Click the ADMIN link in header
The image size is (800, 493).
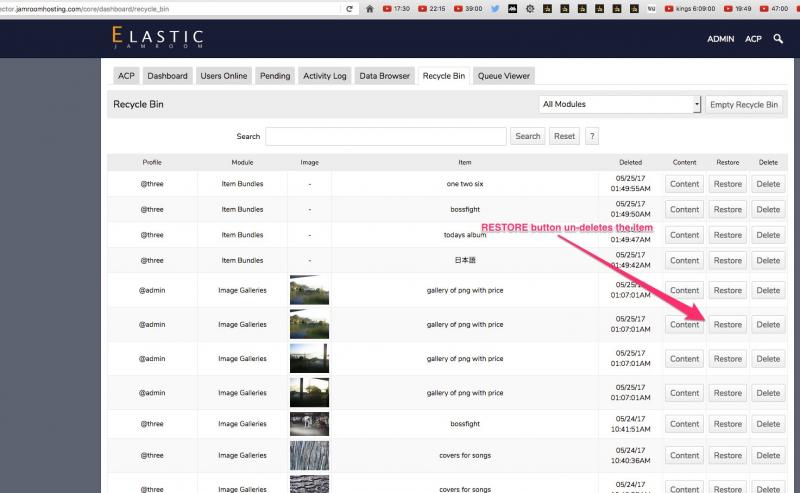(x=720, y=39)
